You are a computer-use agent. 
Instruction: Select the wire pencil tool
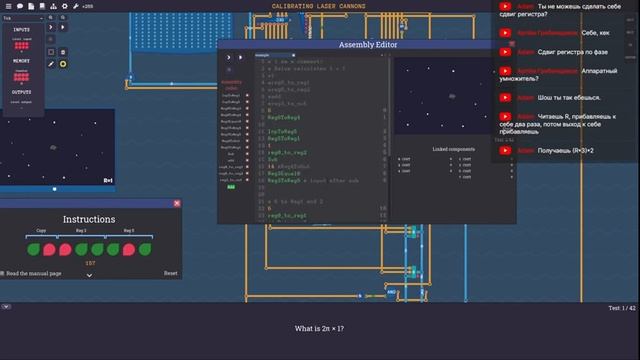pos(51,64)
